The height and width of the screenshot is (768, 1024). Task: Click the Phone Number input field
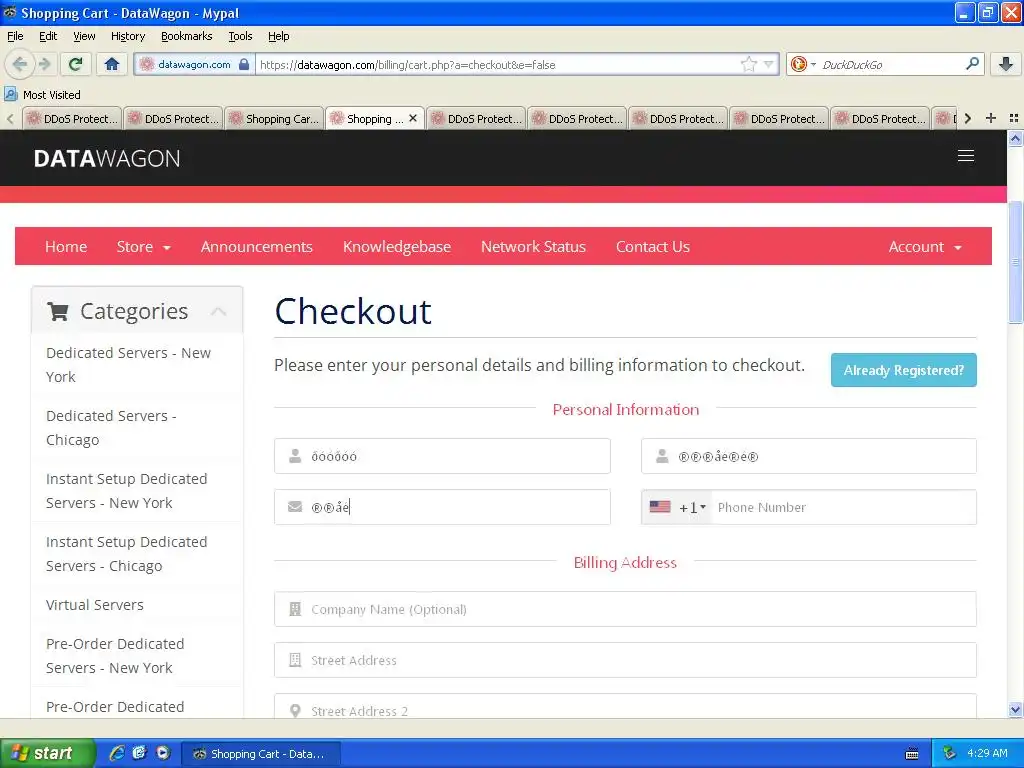(x=843, y=507)
